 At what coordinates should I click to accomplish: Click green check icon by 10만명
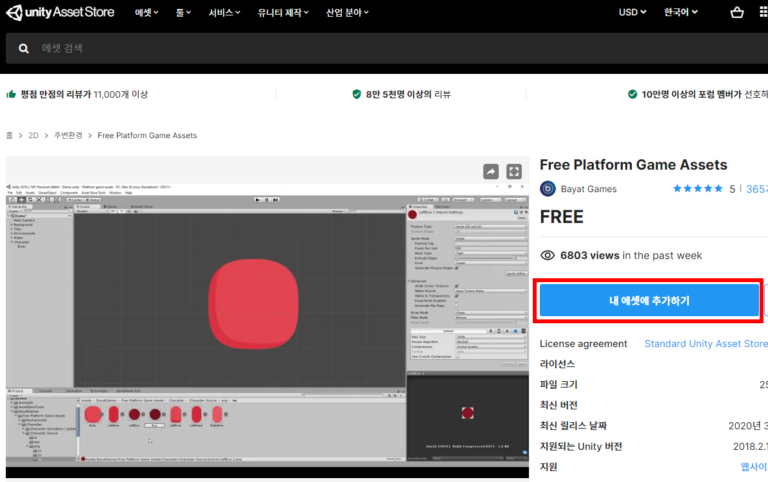632,94
